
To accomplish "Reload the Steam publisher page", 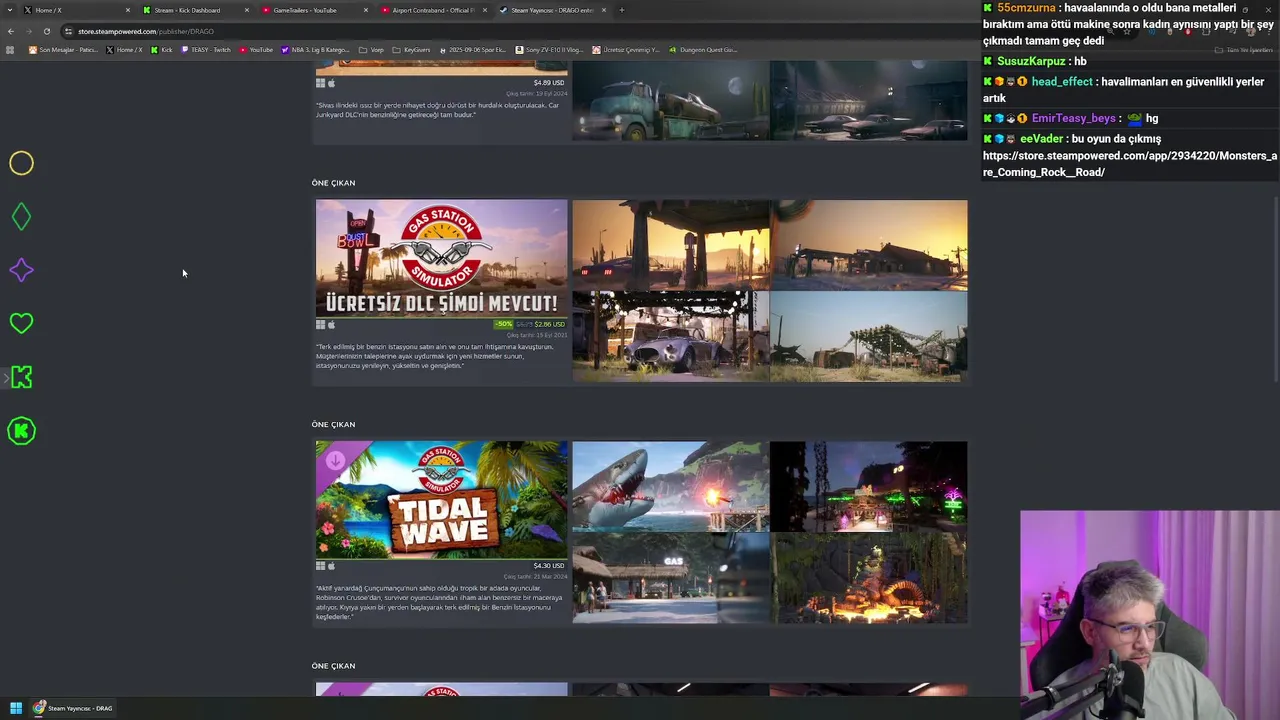I will pos(46,31).
